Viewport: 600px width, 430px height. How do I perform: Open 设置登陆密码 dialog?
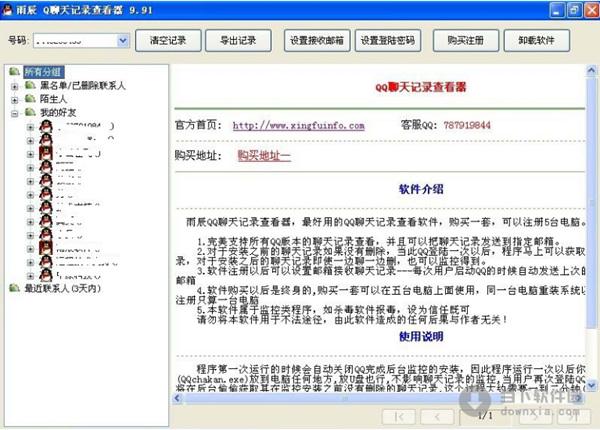(x=388, y=41)
